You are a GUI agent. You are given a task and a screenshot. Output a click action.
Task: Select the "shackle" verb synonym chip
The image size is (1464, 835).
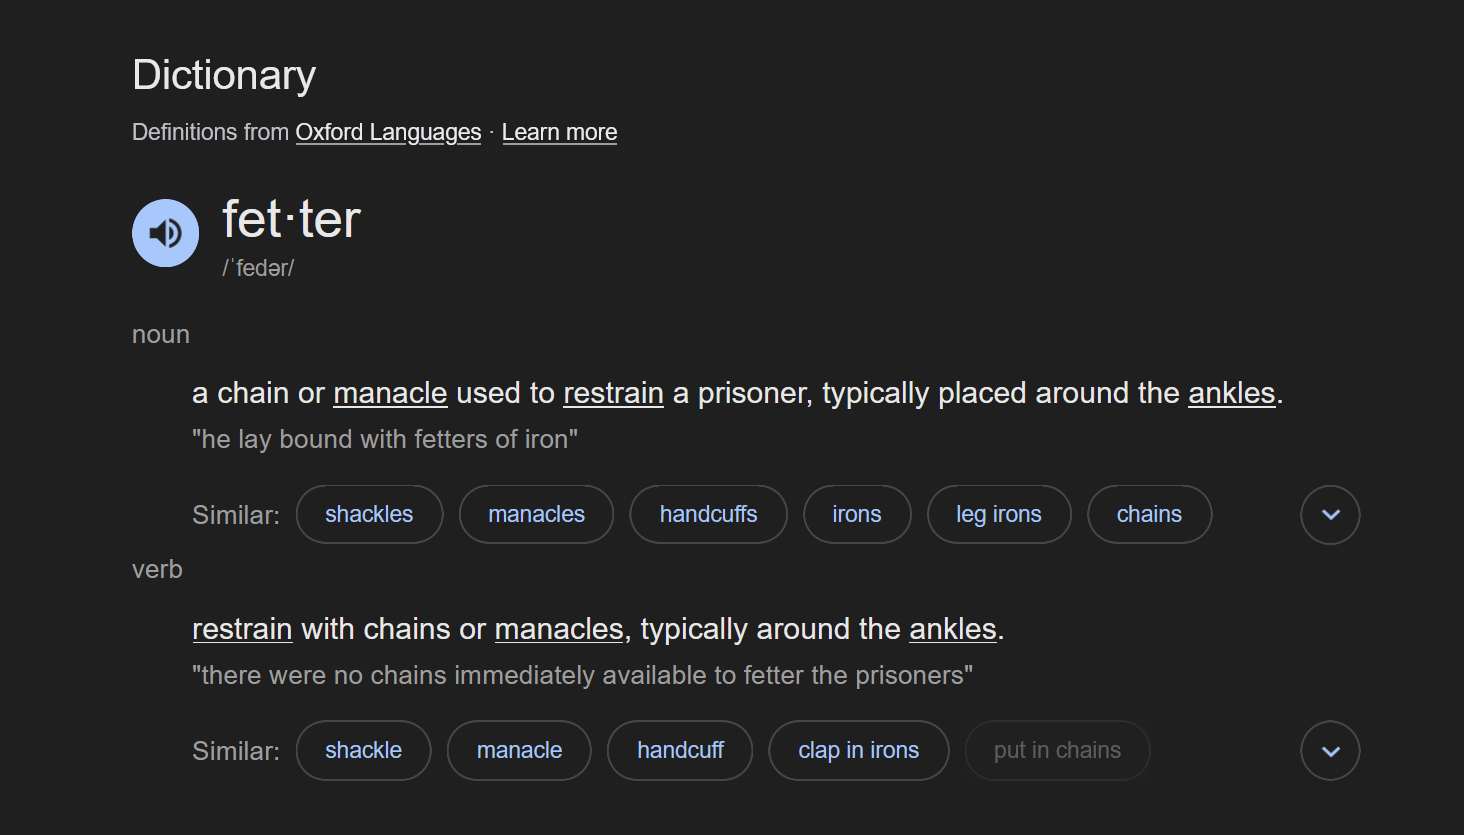[x=363, y=750]
